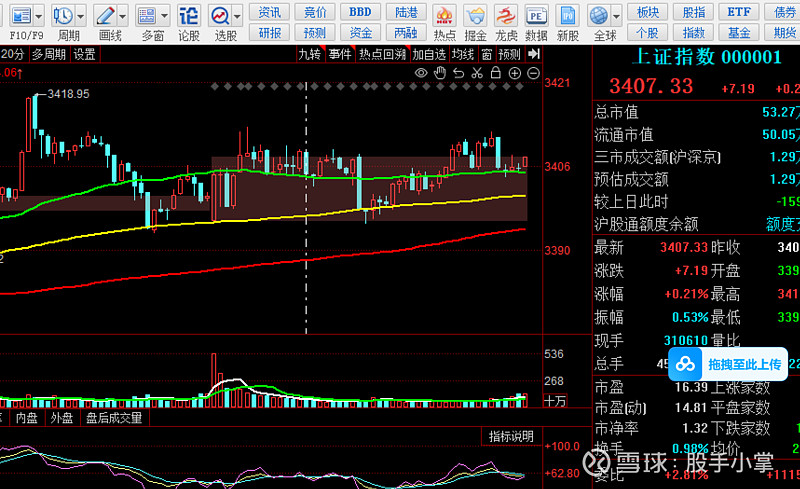800x489 pixels.
Task: Click the arrow-to-bar collapse panel icon
Action: tap(534, 54)
